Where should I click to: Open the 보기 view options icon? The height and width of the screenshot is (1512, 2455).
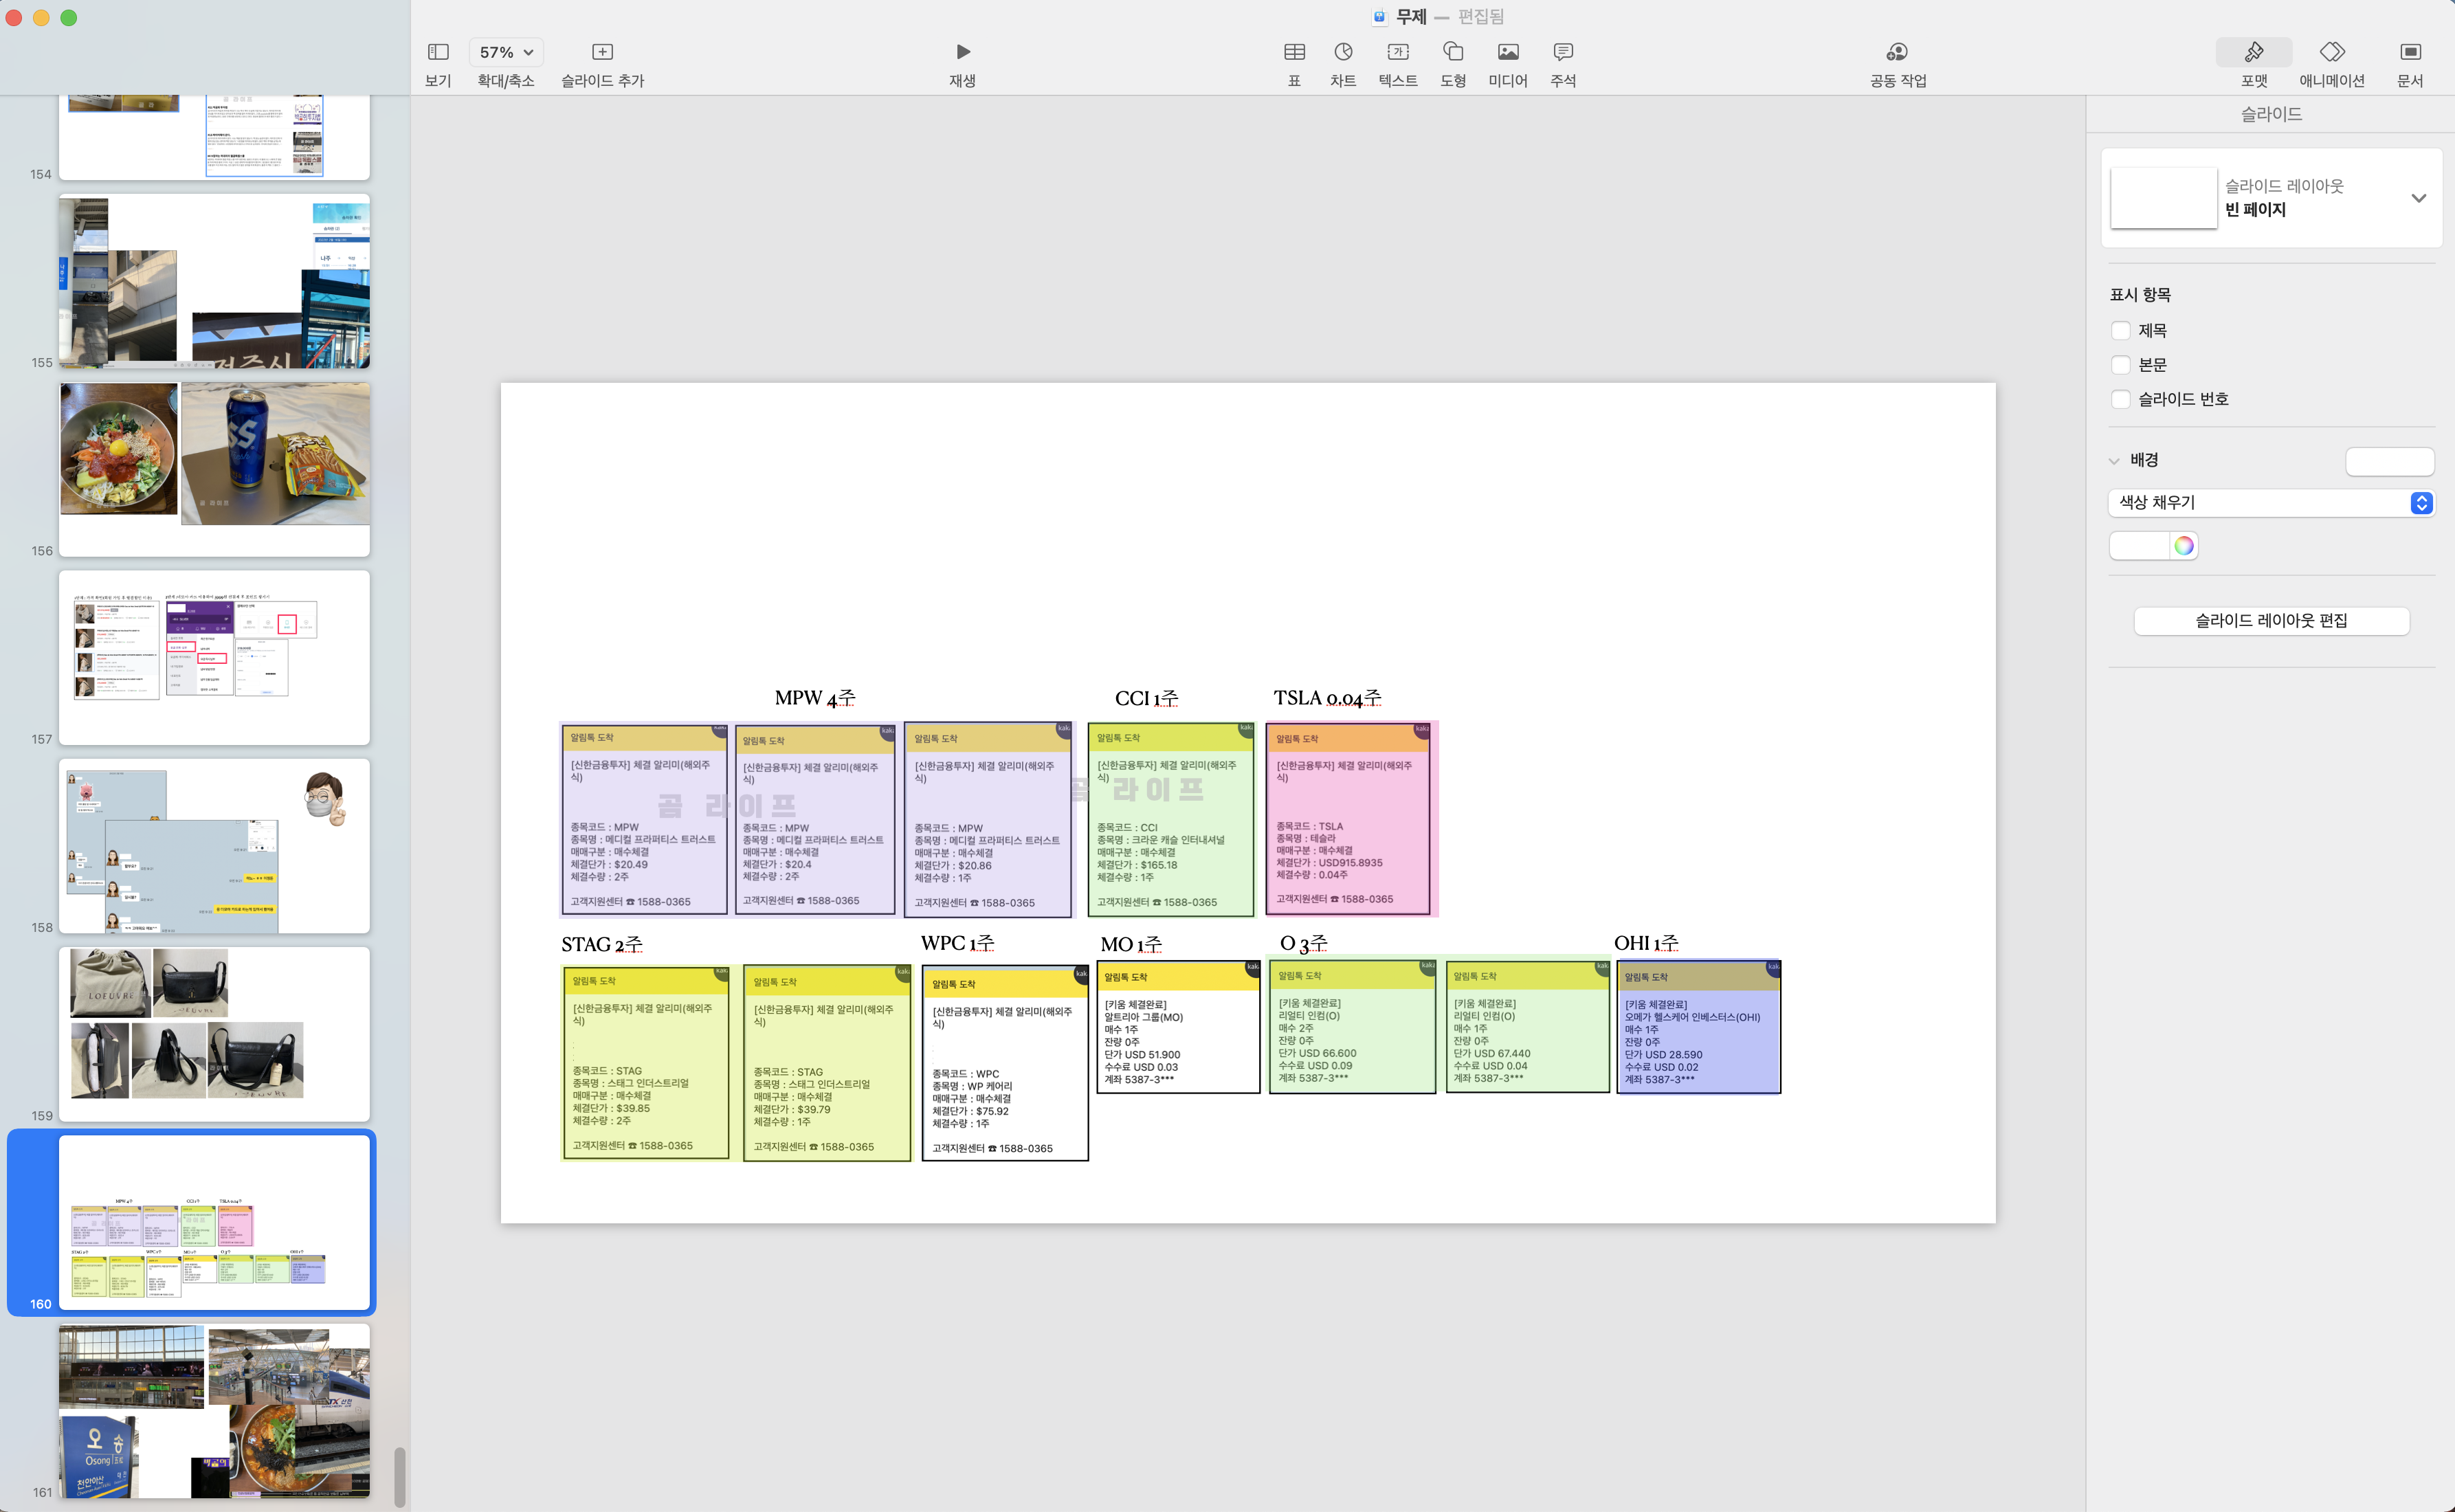tap(438, 52)
